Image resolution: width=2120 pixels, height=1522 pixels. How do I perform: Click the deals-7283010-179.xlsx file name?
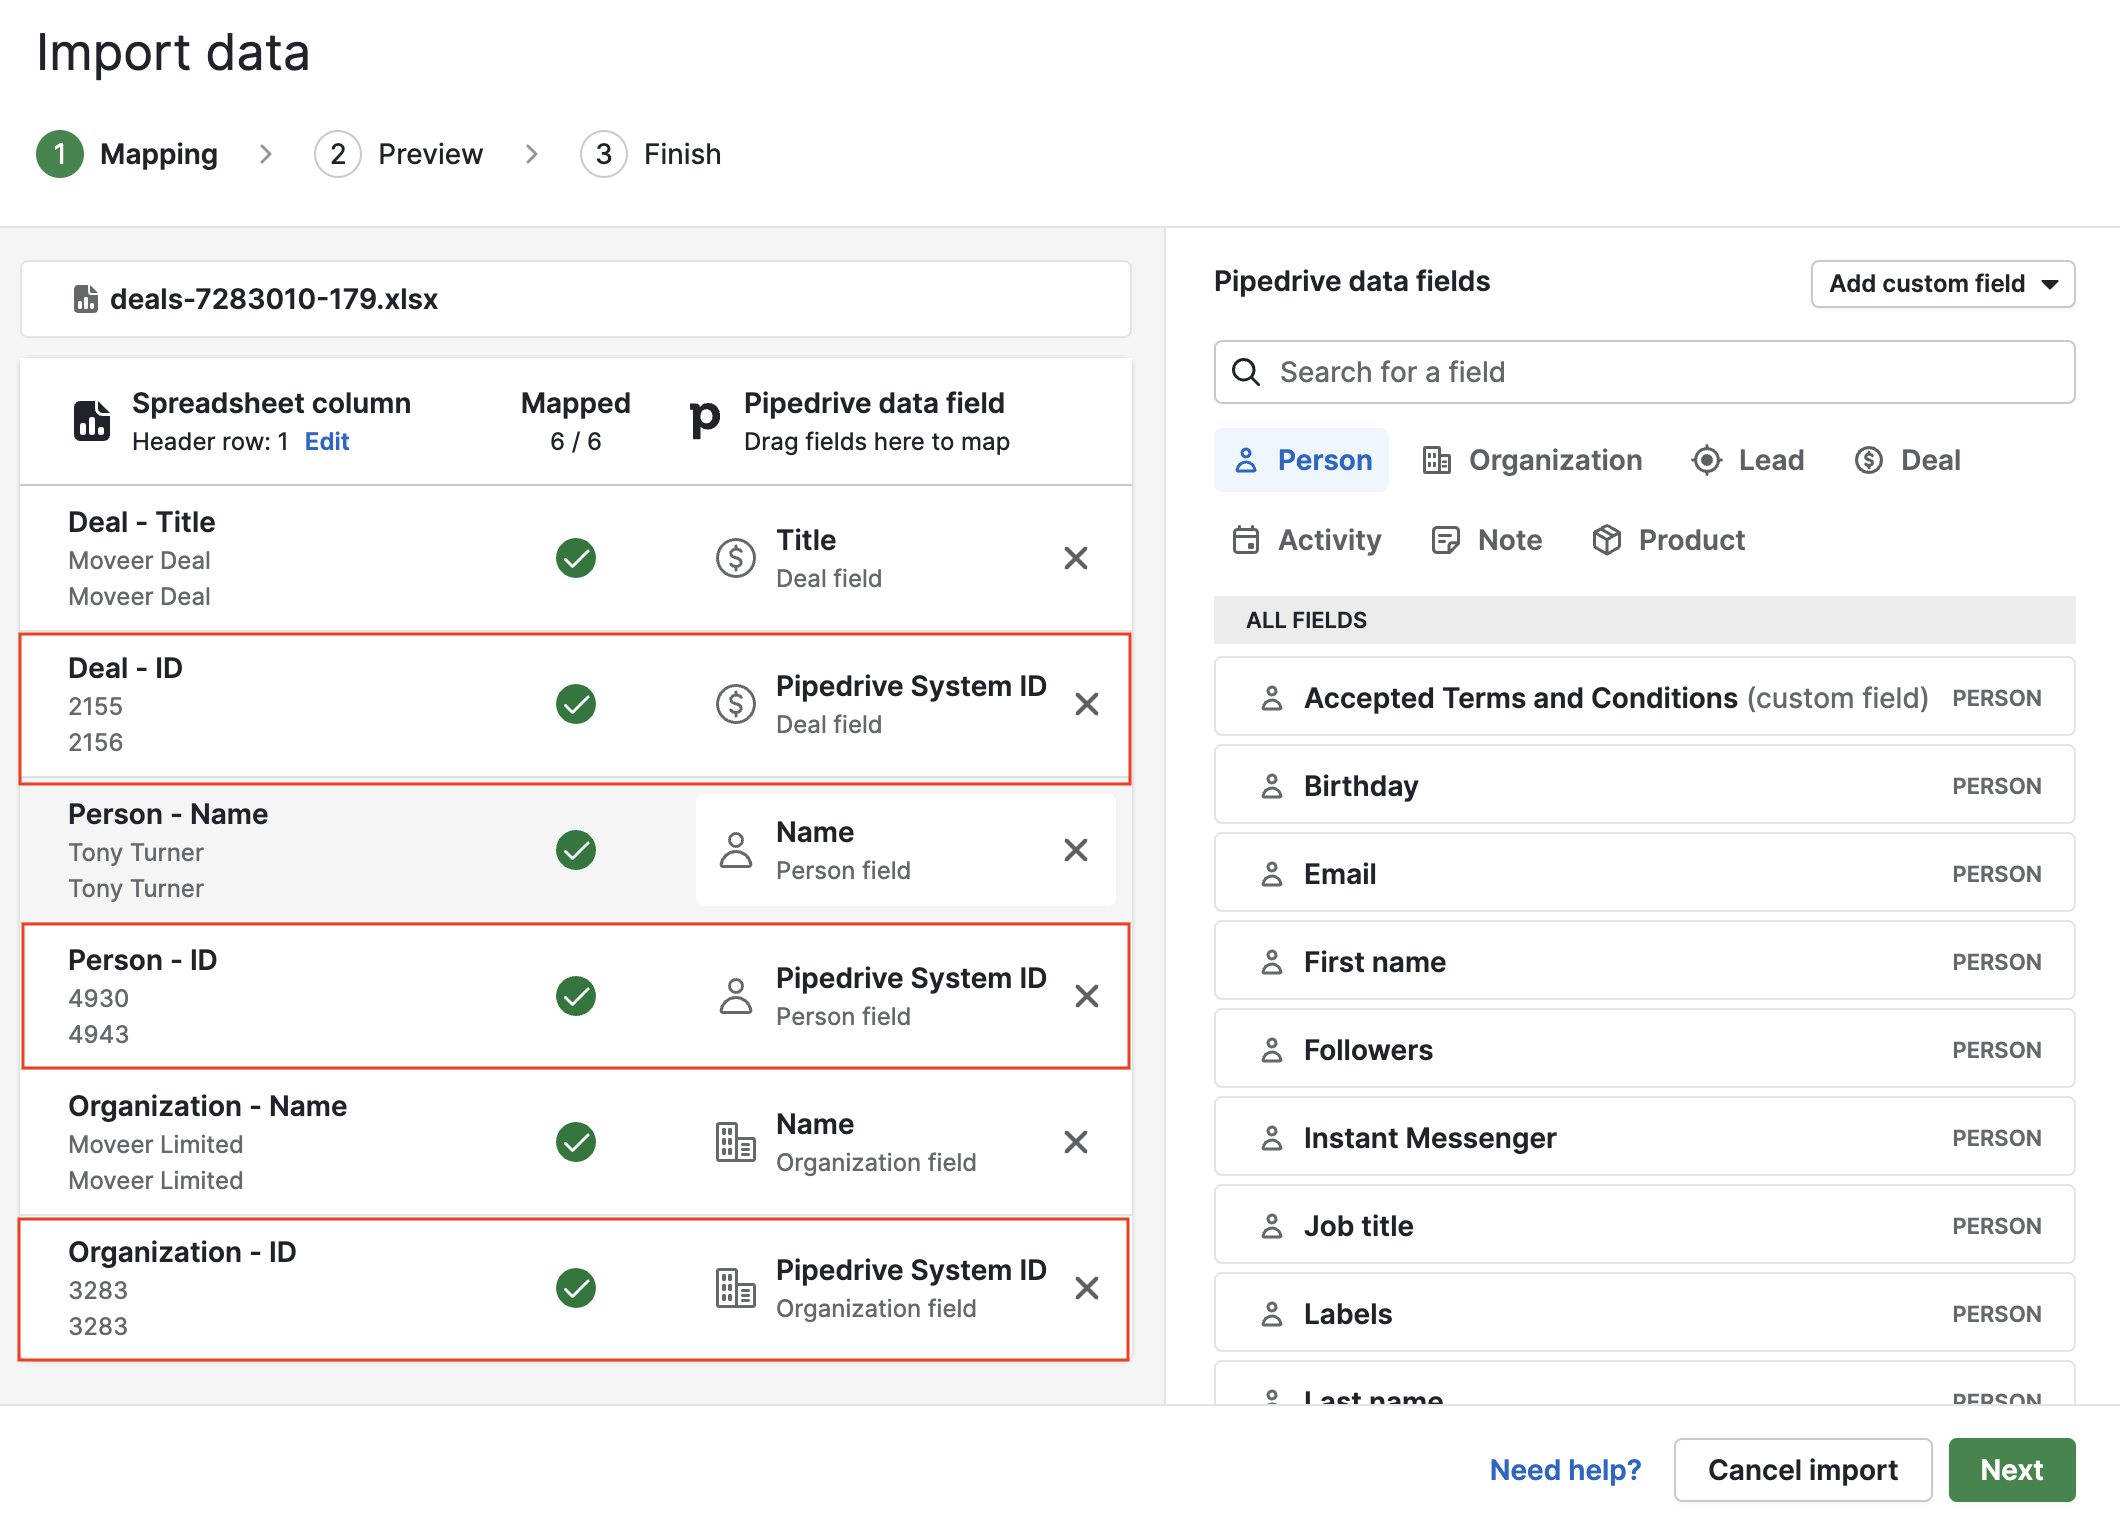click(274, 299)
